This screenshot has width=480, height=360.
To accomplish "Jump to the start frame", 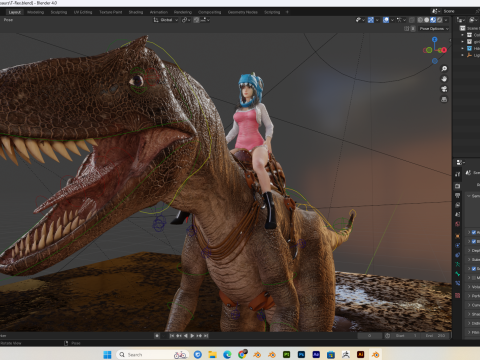I will 172,336.
